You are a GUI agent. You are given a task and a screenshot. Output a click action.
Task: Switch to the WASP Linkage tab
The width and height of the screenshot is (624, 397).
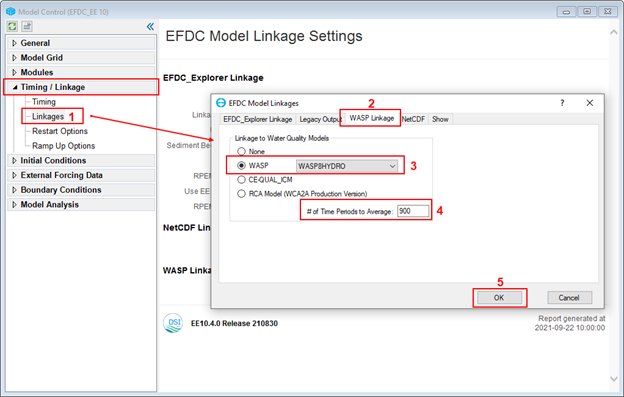tap(371, 118)
